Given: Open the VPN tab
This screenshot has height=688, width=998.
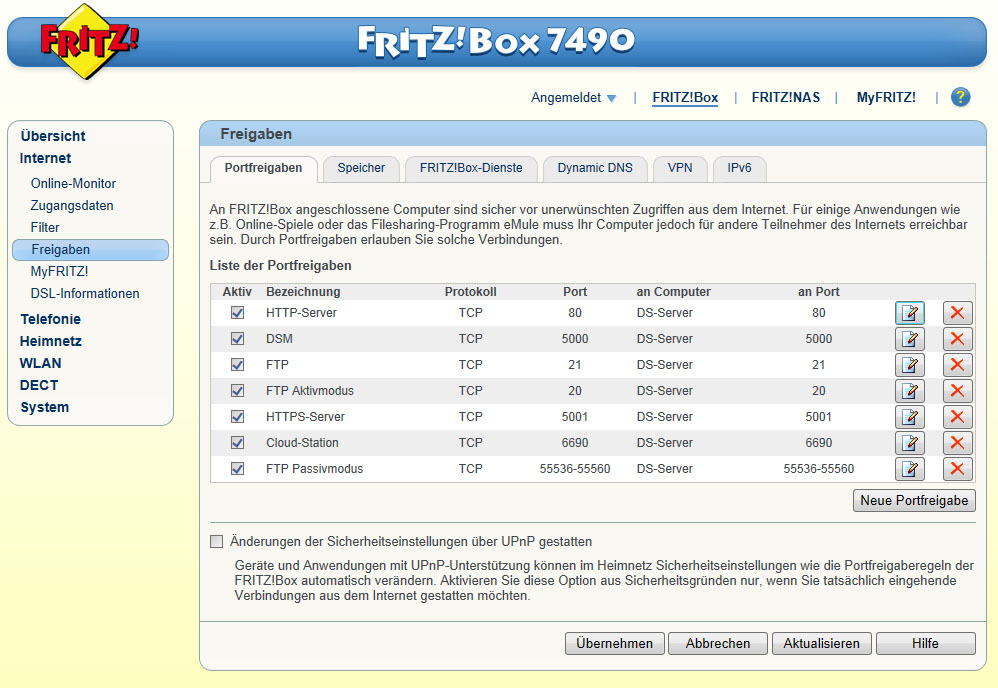Looking at the screenshot, I should coord(680,168).
